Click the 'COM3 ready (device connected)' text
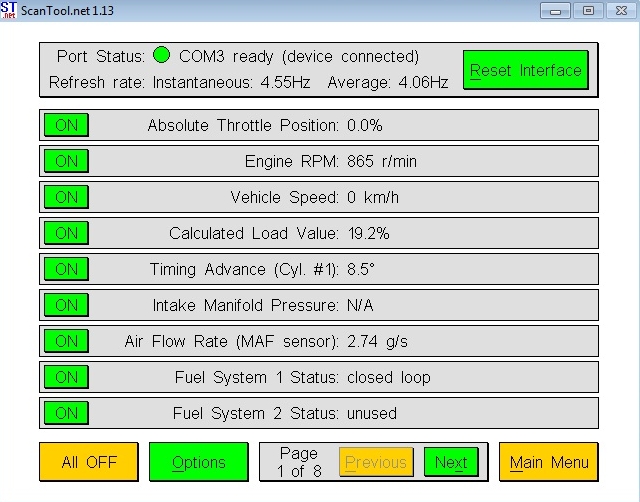 [299, 56]
